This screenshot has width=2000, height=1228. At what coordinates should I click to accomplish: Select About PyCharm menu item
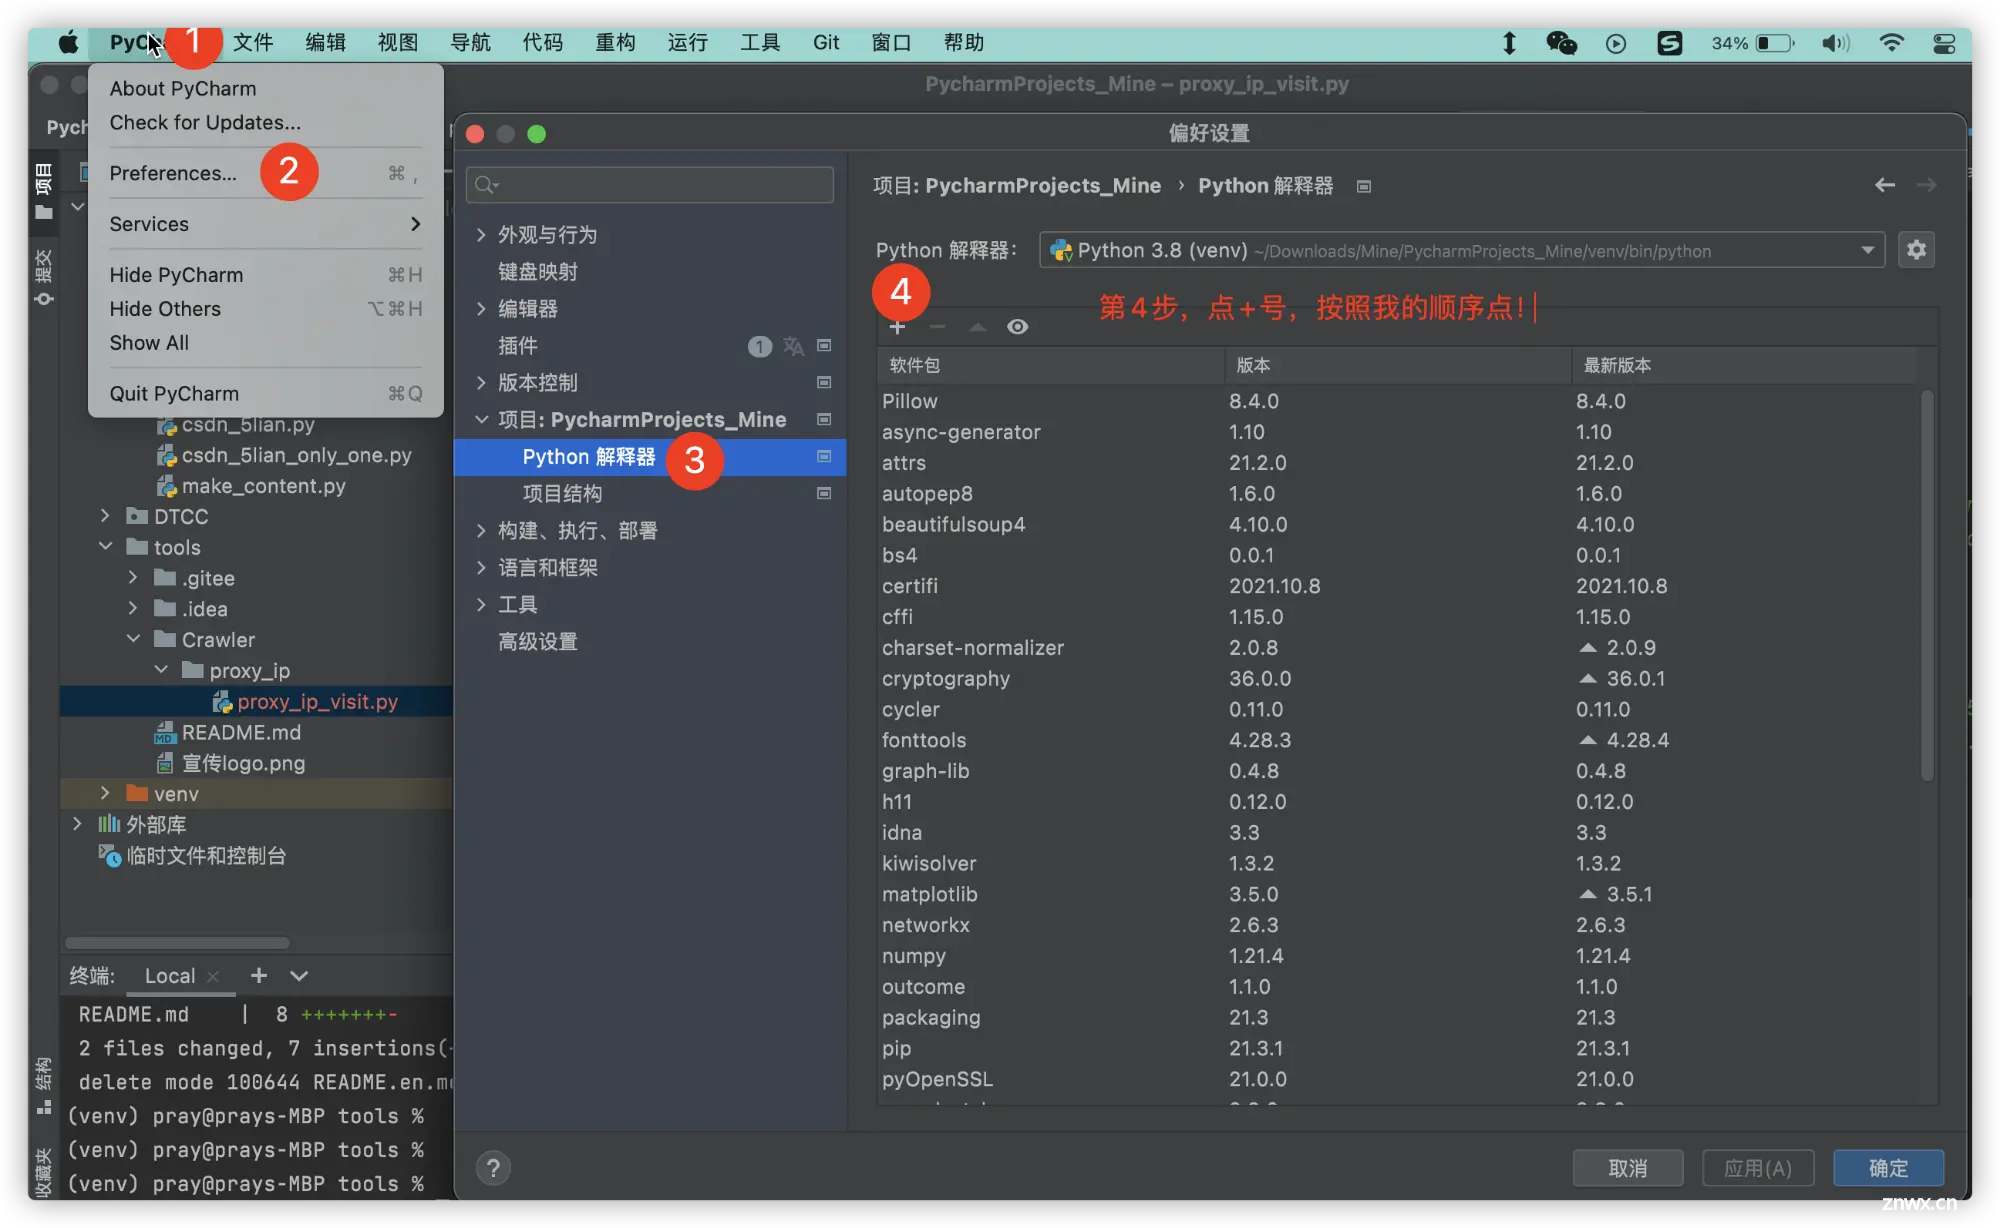point(183,87)
